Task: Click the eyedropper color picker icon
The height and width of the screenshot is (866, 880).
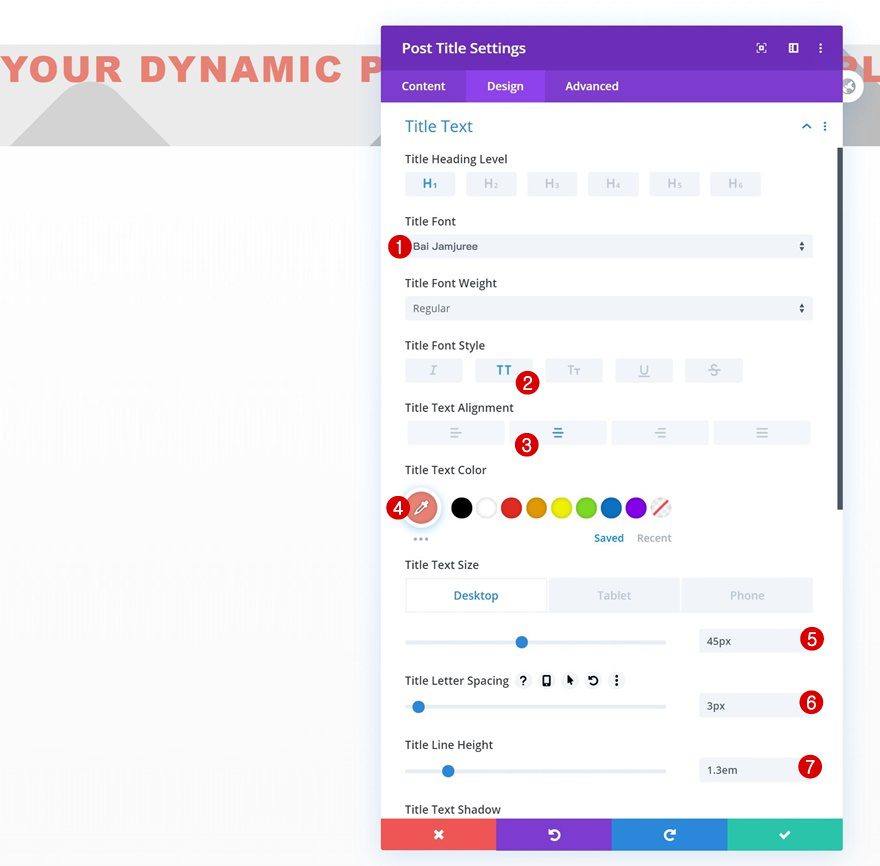Action: pos(421,508)
